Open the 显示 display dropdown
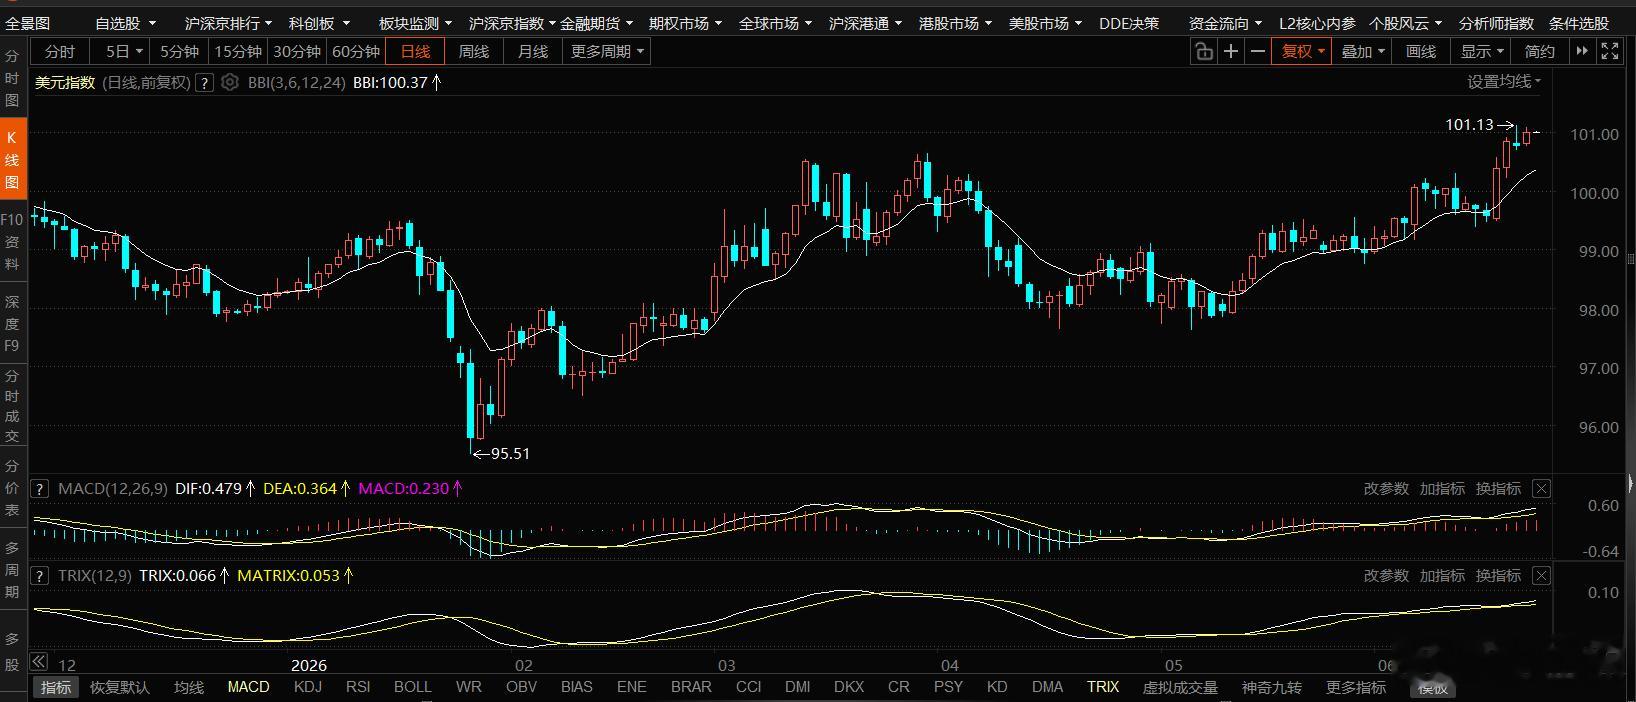 click(1482, 51)
